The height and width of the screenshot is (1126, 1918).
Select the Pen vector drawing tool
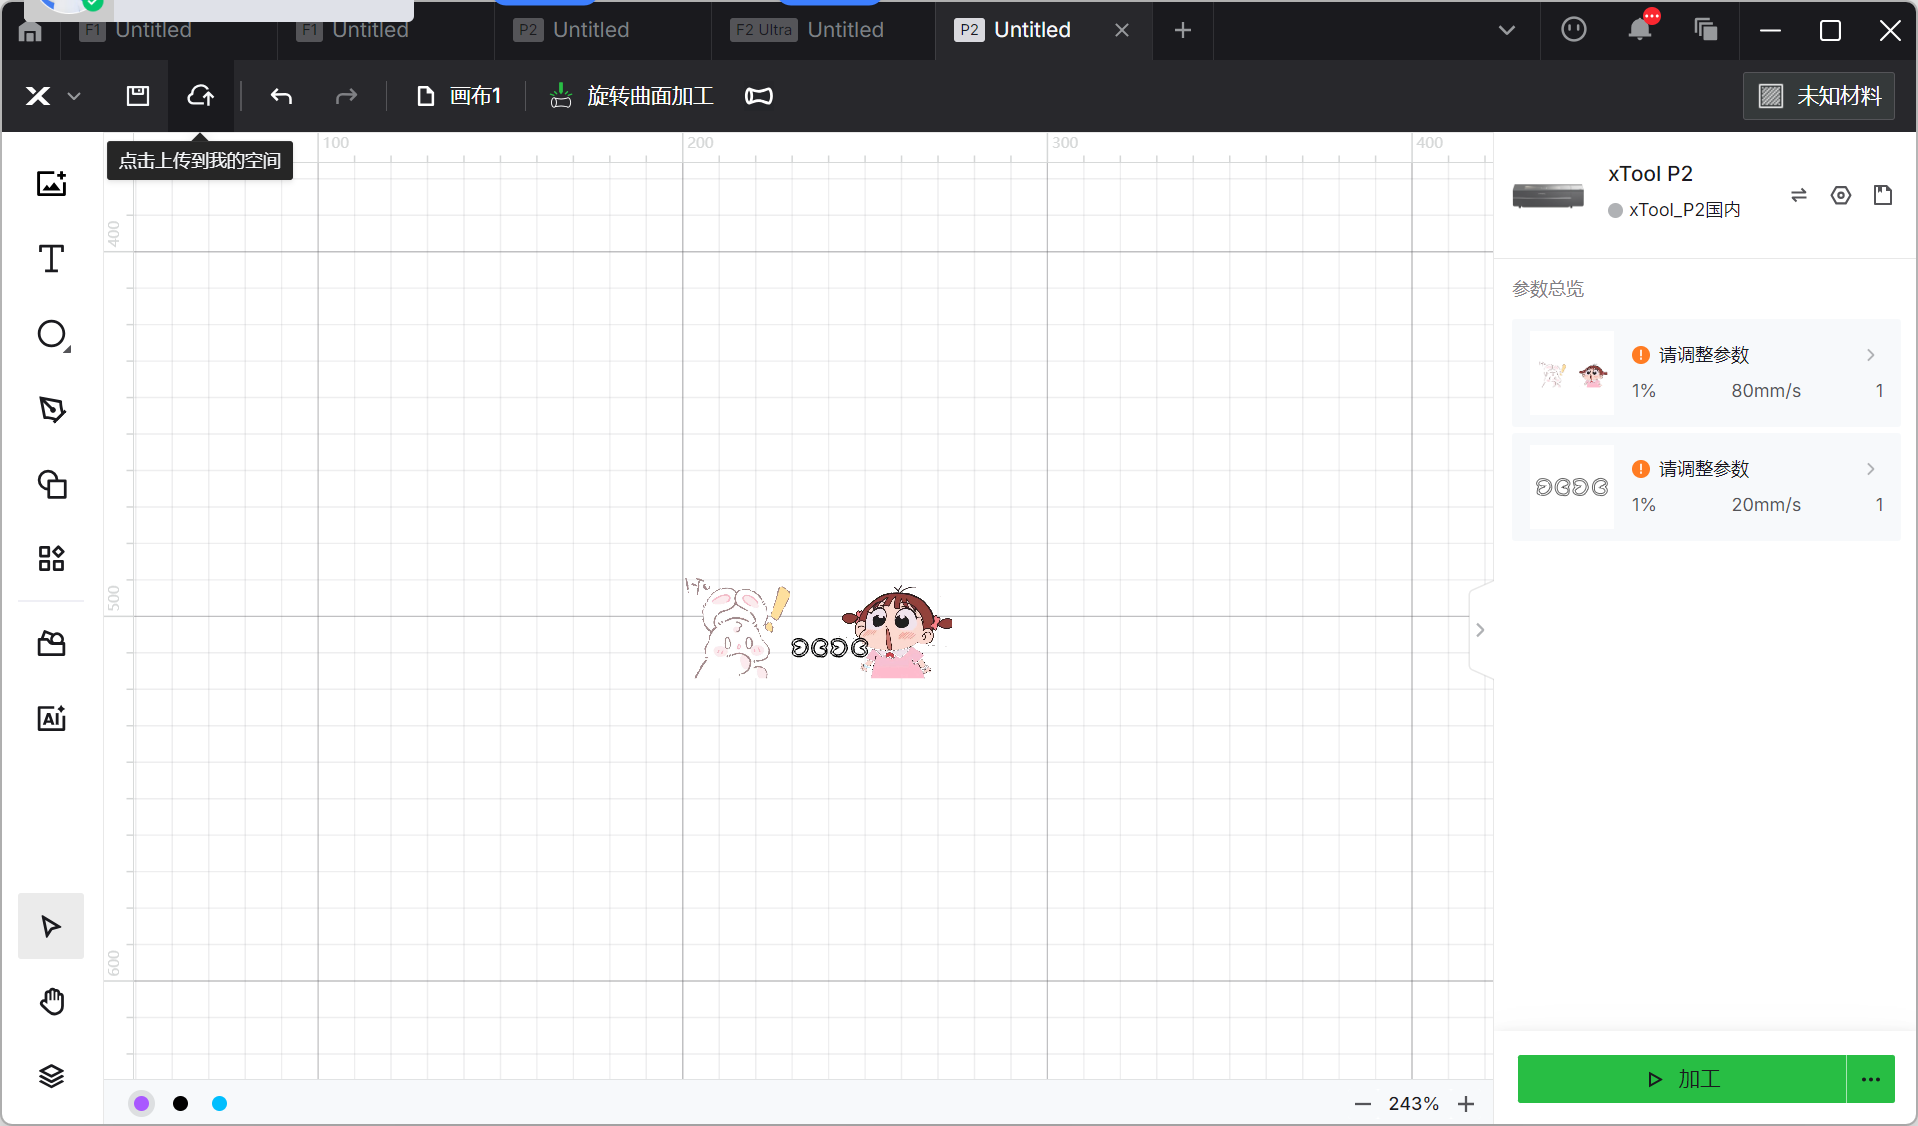51,409
